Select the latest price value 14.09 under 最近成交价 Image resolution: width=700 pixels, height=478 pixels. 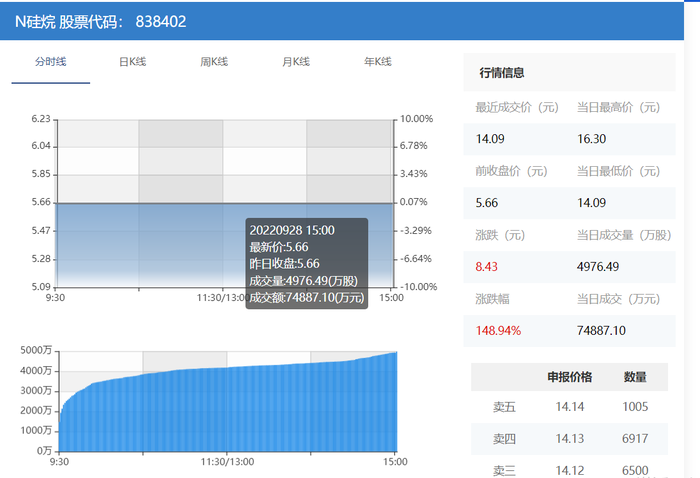[490, 139]
